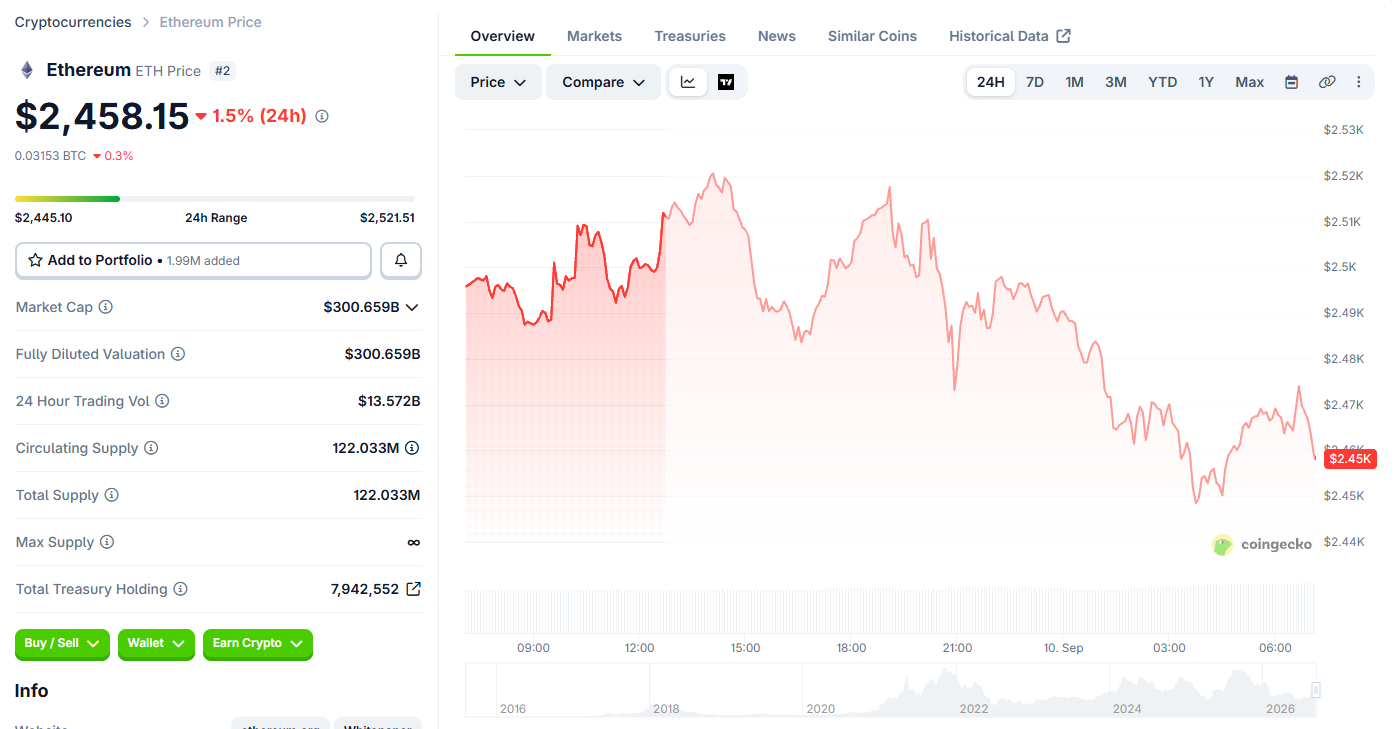Select the YTD time range

[1163, 82]
